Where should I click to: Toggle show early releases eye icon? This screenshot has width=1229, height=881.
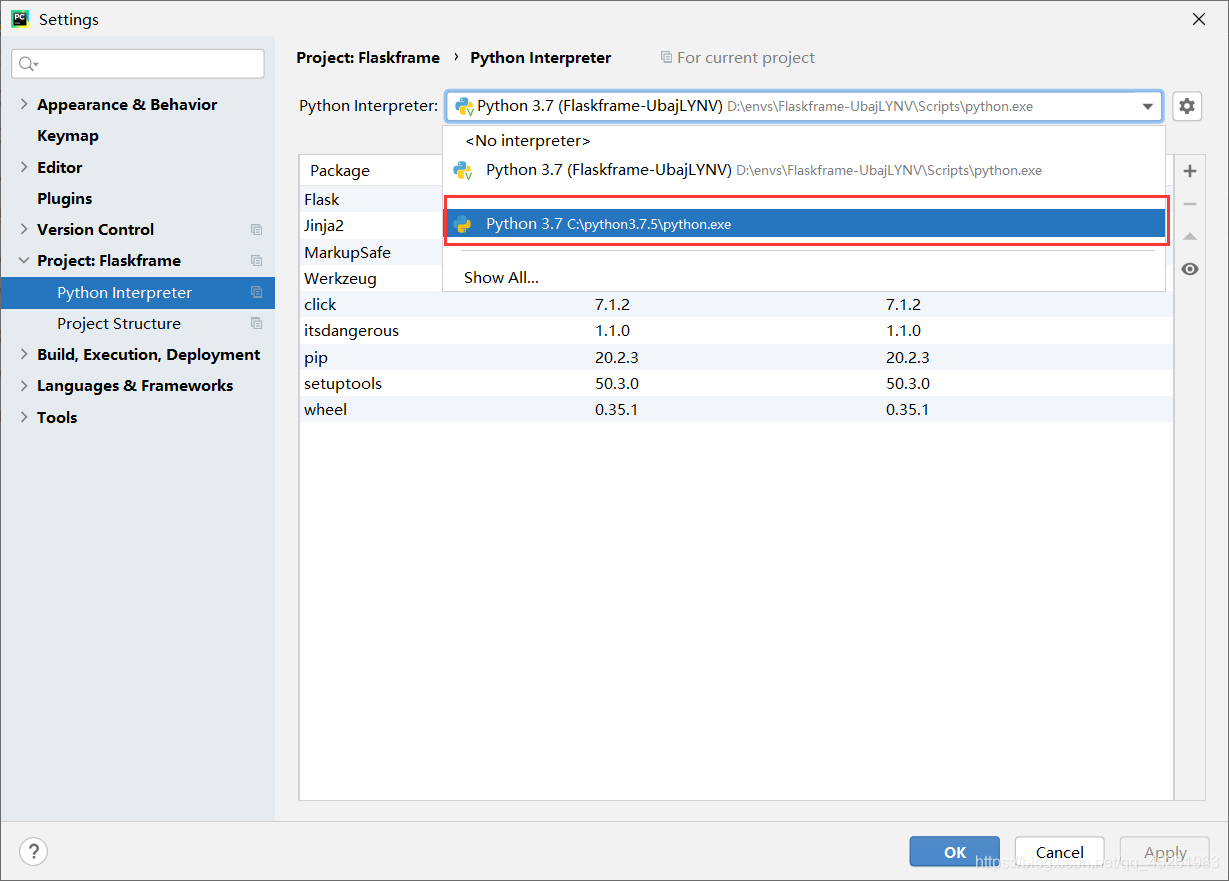(x=1190, y=269)
